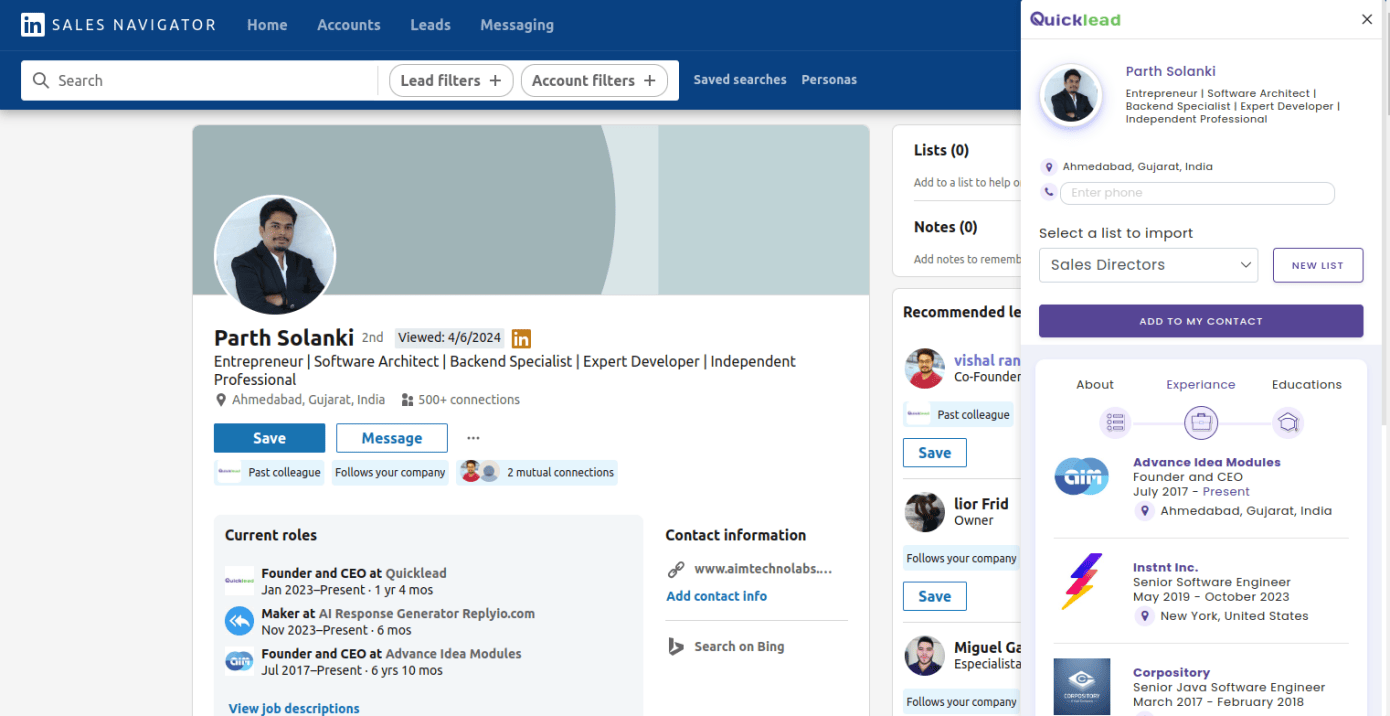This screenshot has height=716, width=1390.
Task: Click the Quicklead logo in the panel
Action: click(x=1075, y=18)
